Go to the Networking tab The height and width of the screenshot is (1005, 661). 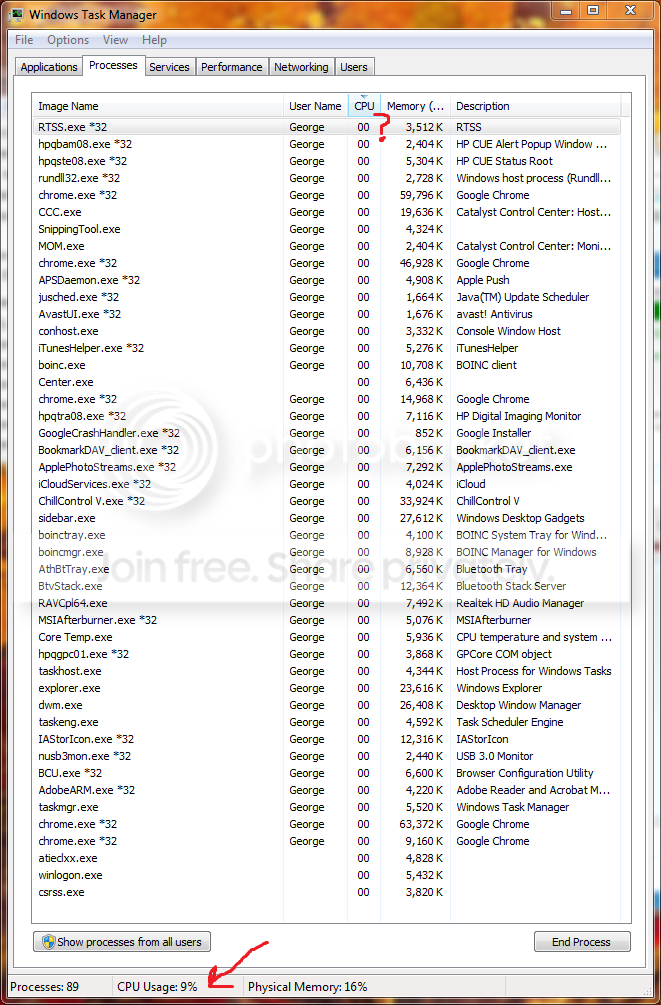301,67
